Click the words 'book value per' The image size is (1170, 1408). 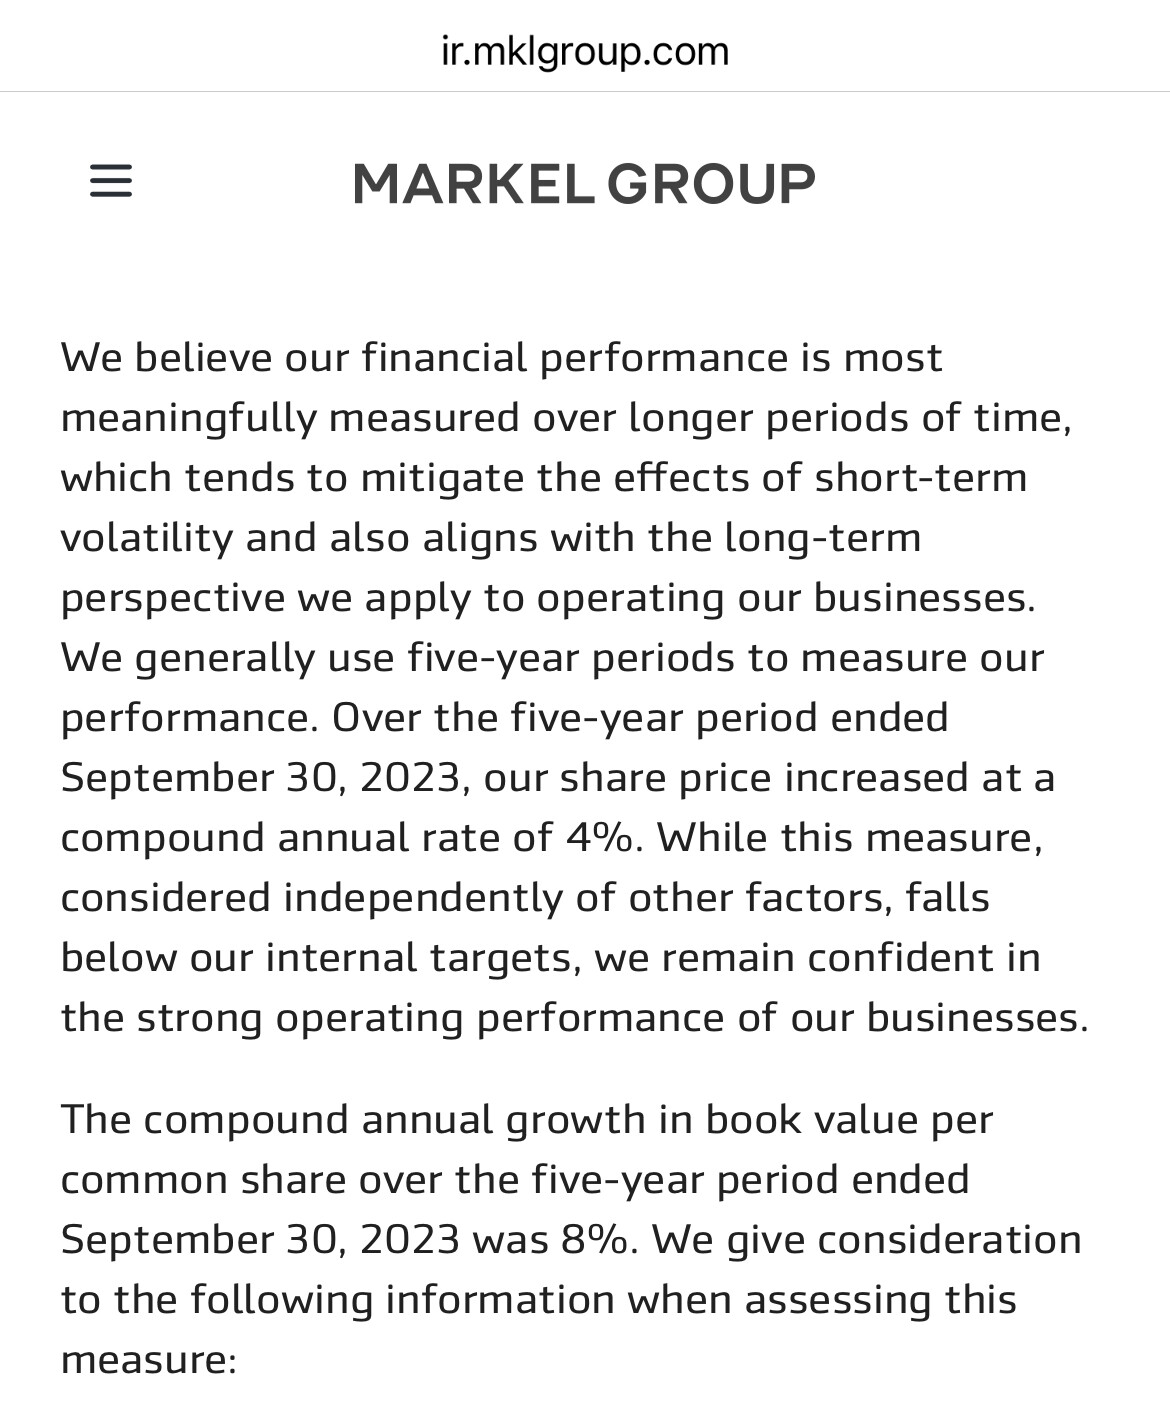click(x=849, y=1119)
